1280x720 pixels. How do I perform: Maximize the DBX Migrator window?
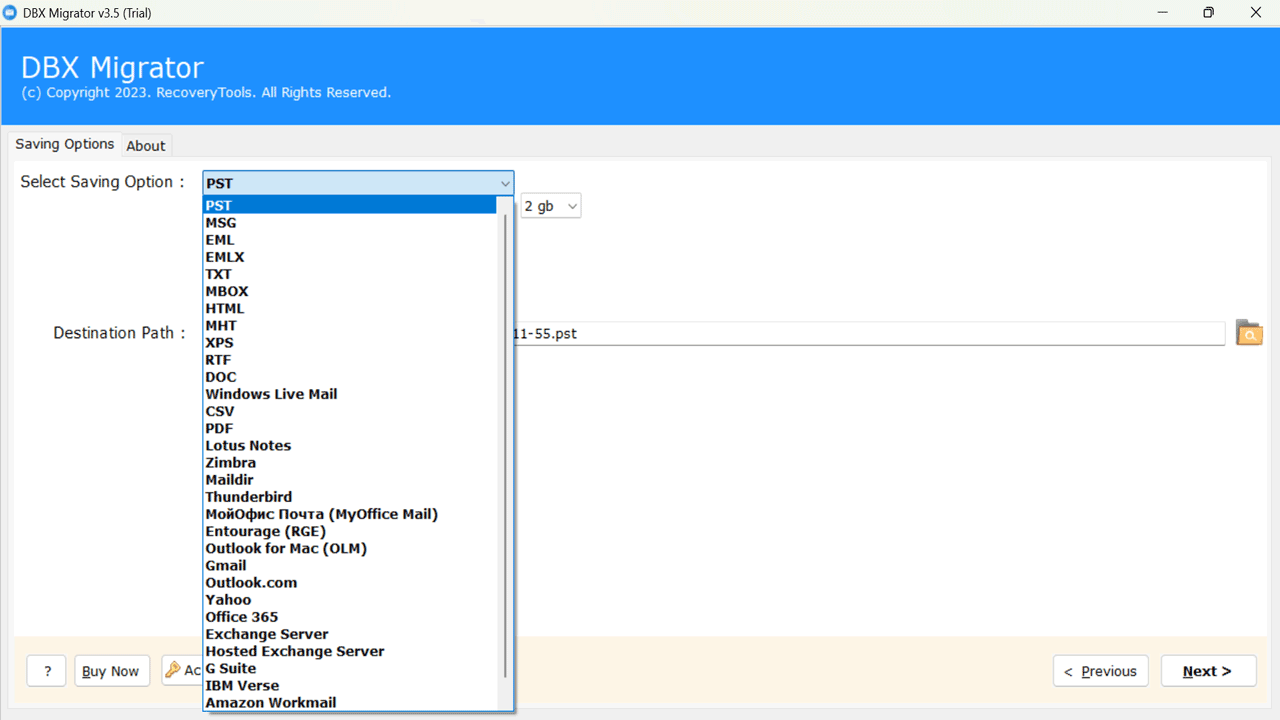pos(1209,13)
